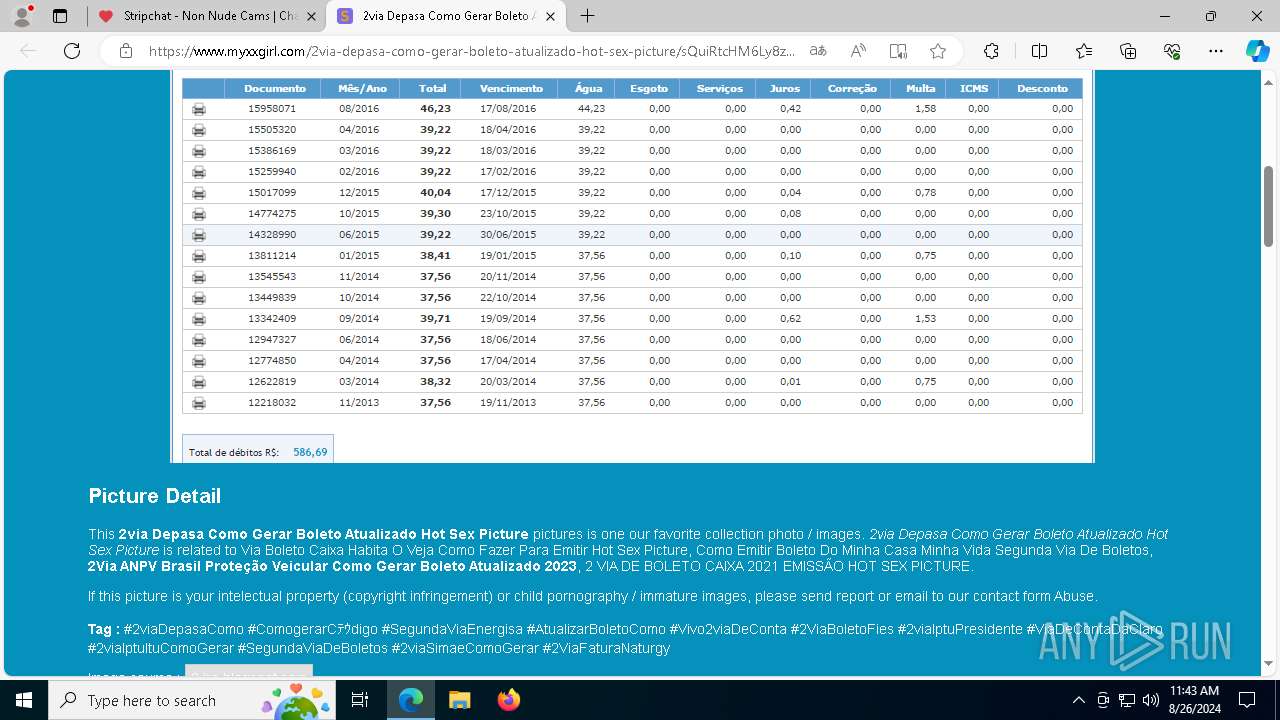The height and width of the screenshot is (720, 1280).
Task: Click the #Vivo2viaDeConta tag
Action: click(x=728, y=629)
